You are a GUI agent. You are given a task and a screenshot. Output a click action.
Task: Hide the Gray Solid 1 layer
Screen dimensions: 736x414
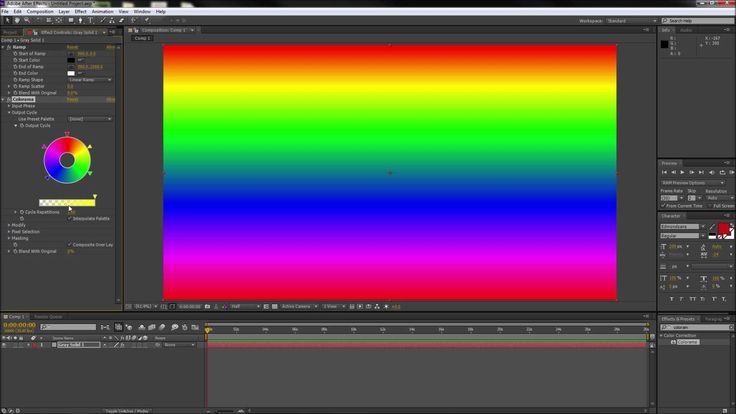click(x=4, y=345)
